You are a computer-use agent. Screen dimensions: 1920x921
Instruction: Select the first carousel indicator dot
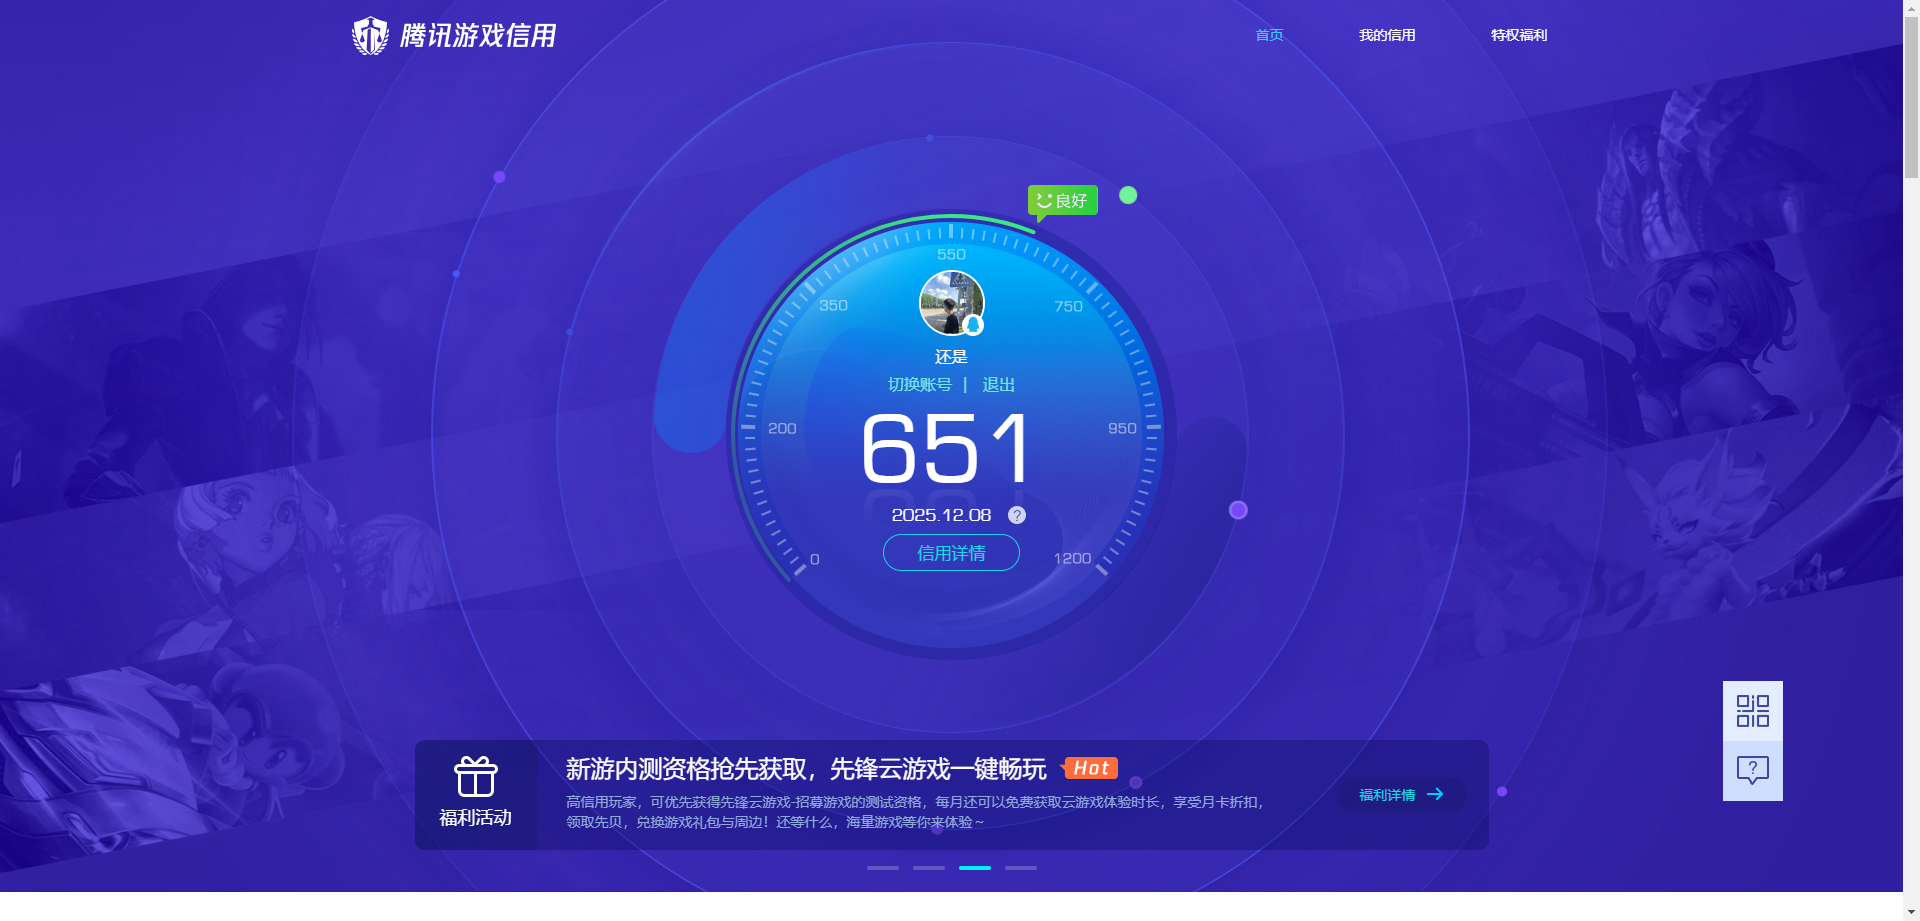(881, 868)
